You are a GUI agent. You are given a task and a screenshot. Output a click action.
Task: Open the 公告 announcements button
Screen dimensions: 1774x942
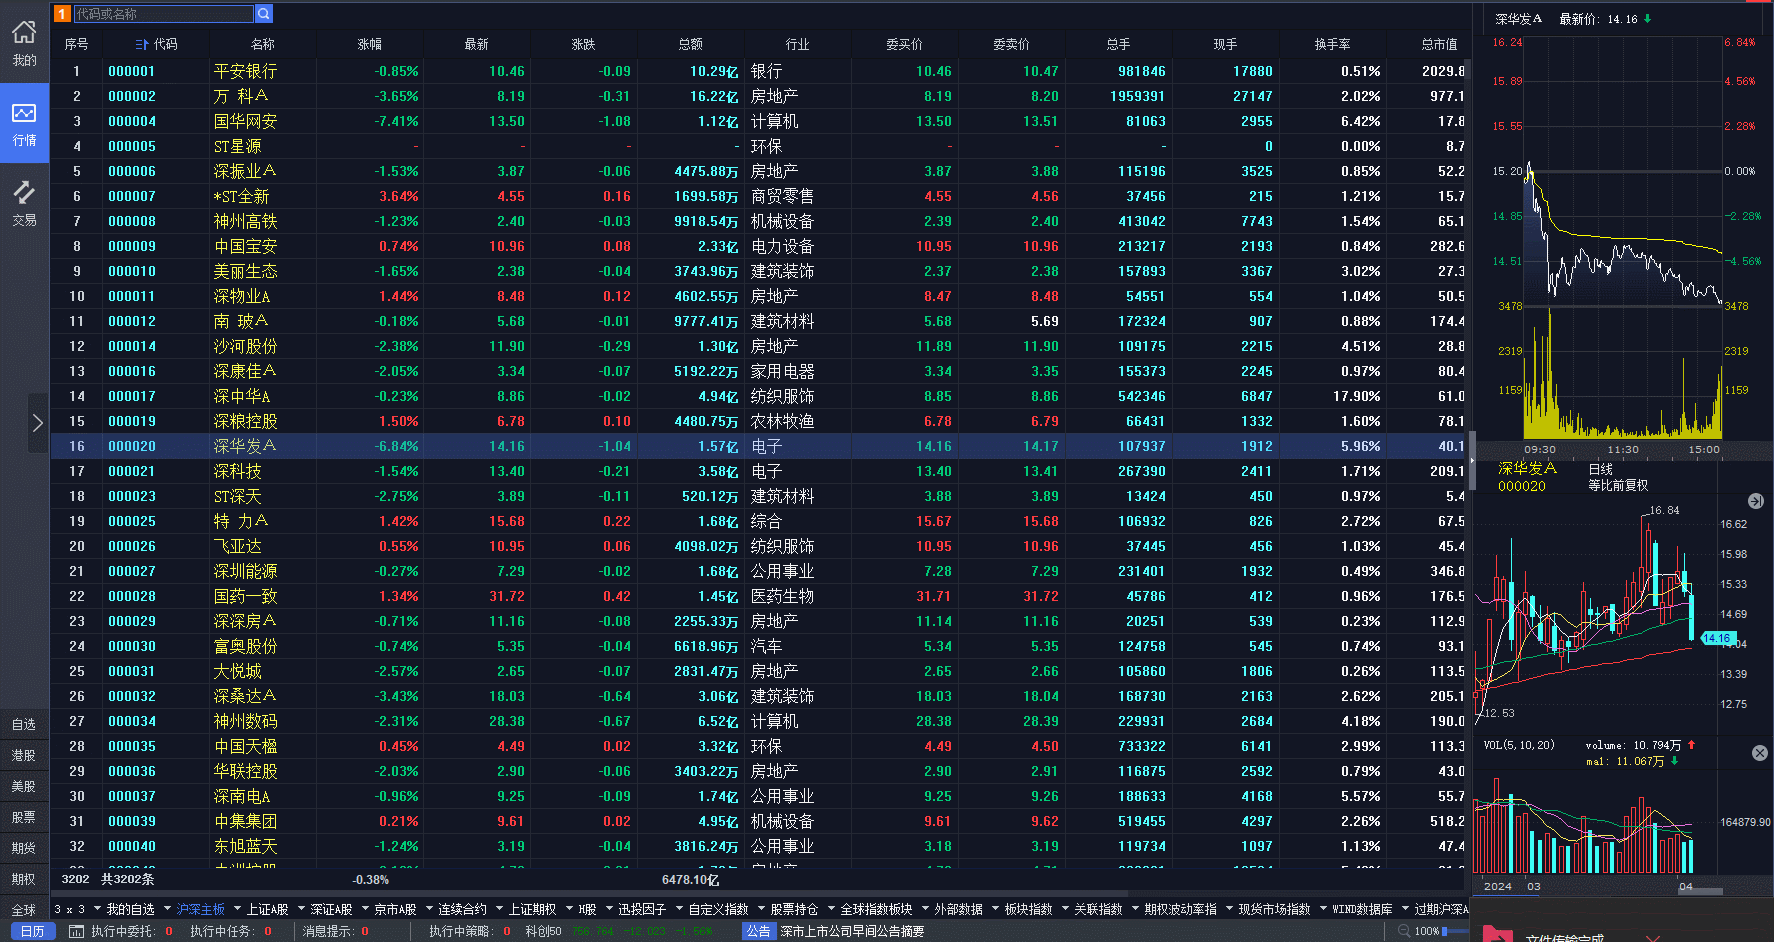click(x=759, y=931)
